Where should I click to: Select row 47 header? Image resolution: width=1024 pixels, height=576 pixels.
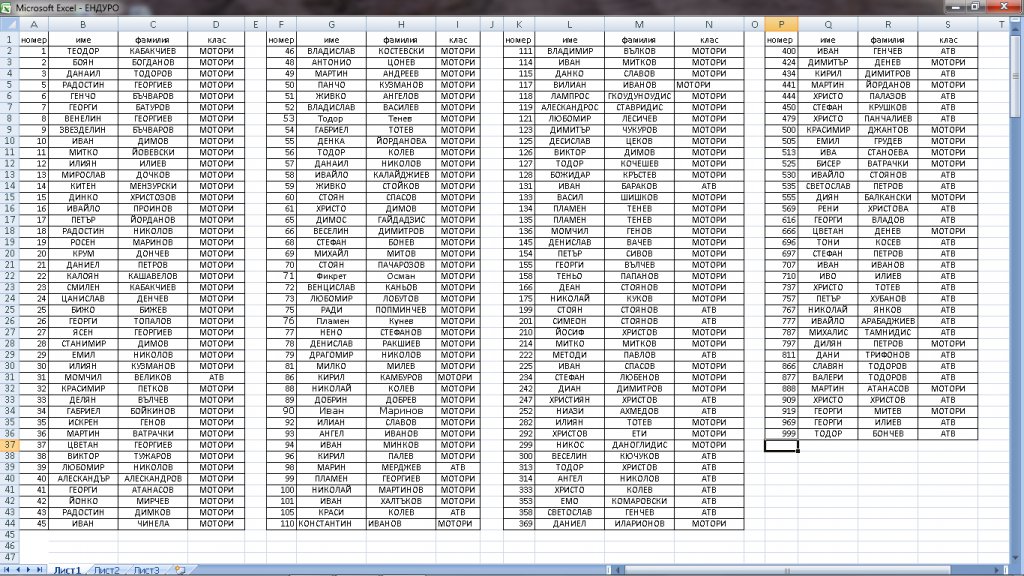(x=9, y=557)
